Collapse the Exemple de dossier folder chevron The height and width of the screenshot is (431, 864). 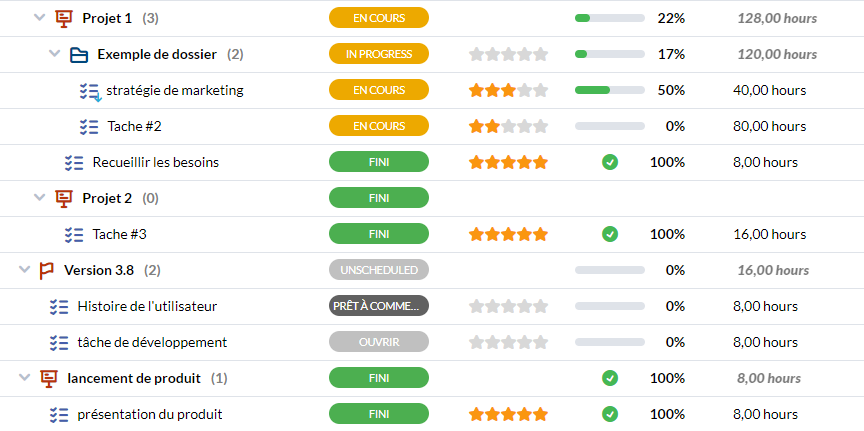click(x=54, y=54)
